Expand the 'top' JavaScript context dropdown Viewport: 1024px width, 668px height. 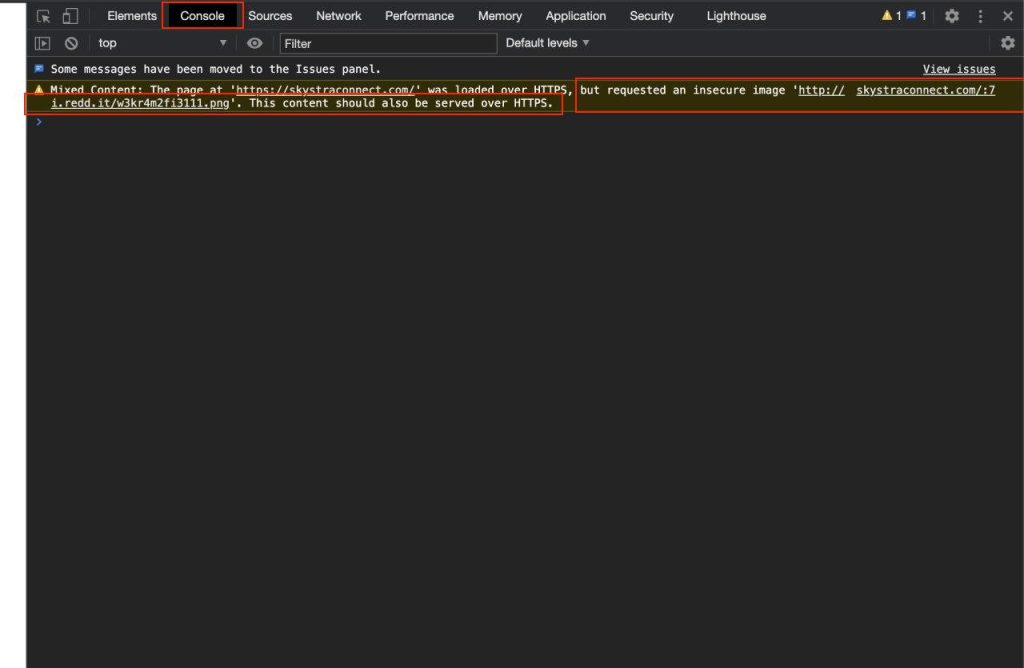pos(162,43)
